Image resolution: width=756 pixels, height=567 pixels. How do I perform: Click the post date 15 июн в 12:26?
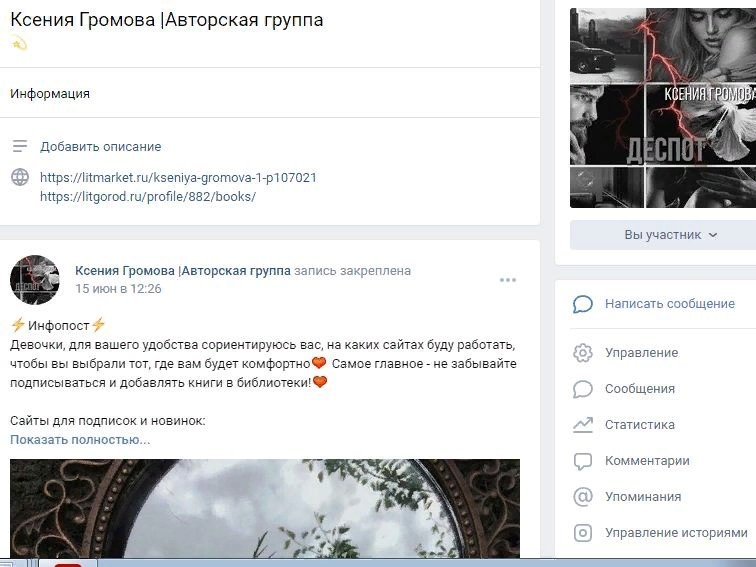118,289
